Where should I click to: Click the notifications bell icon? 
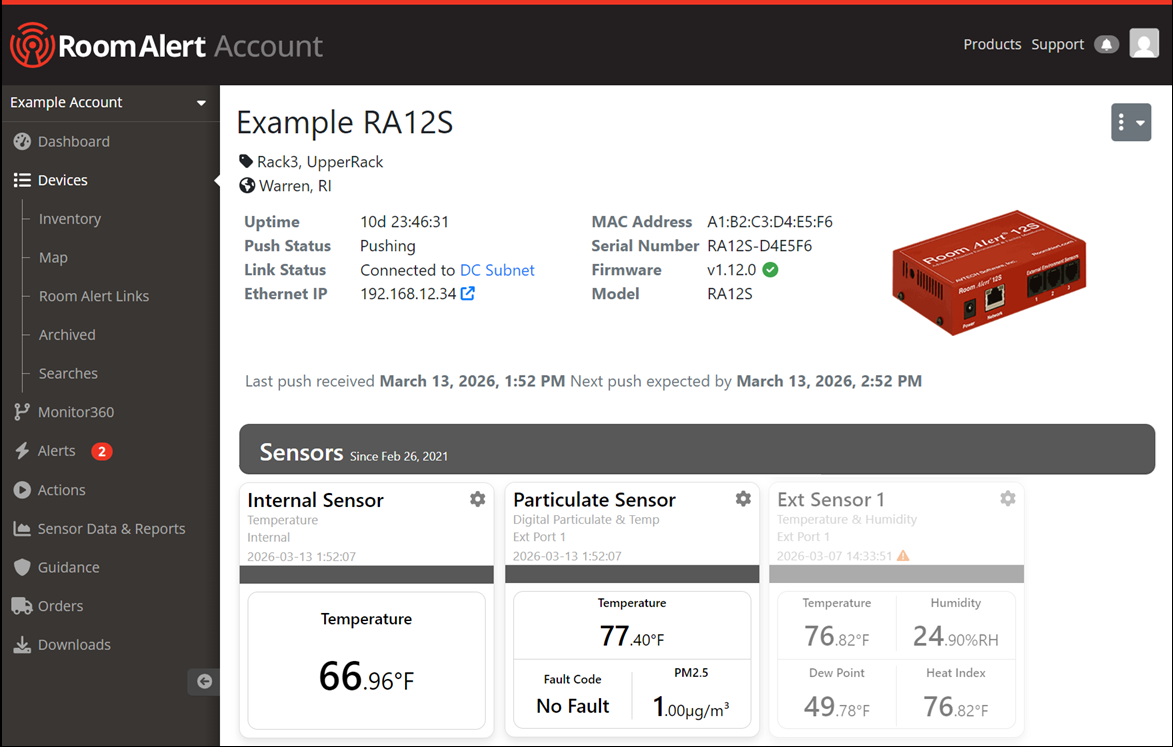click(x=1106, y=44)
